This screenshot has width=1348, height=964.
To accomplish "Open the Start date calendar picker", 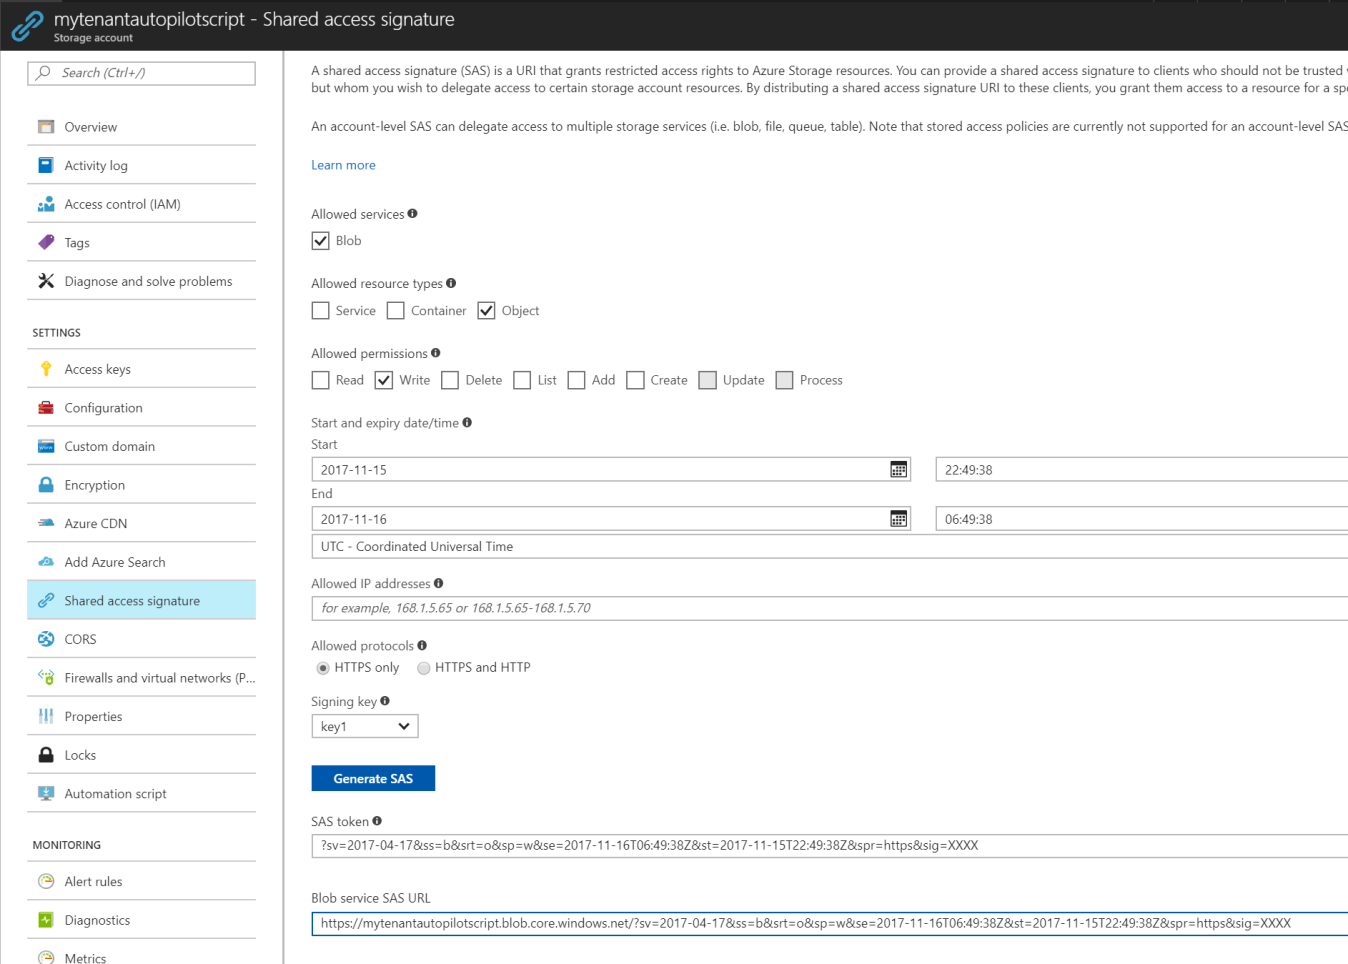I will coord(899,469).
